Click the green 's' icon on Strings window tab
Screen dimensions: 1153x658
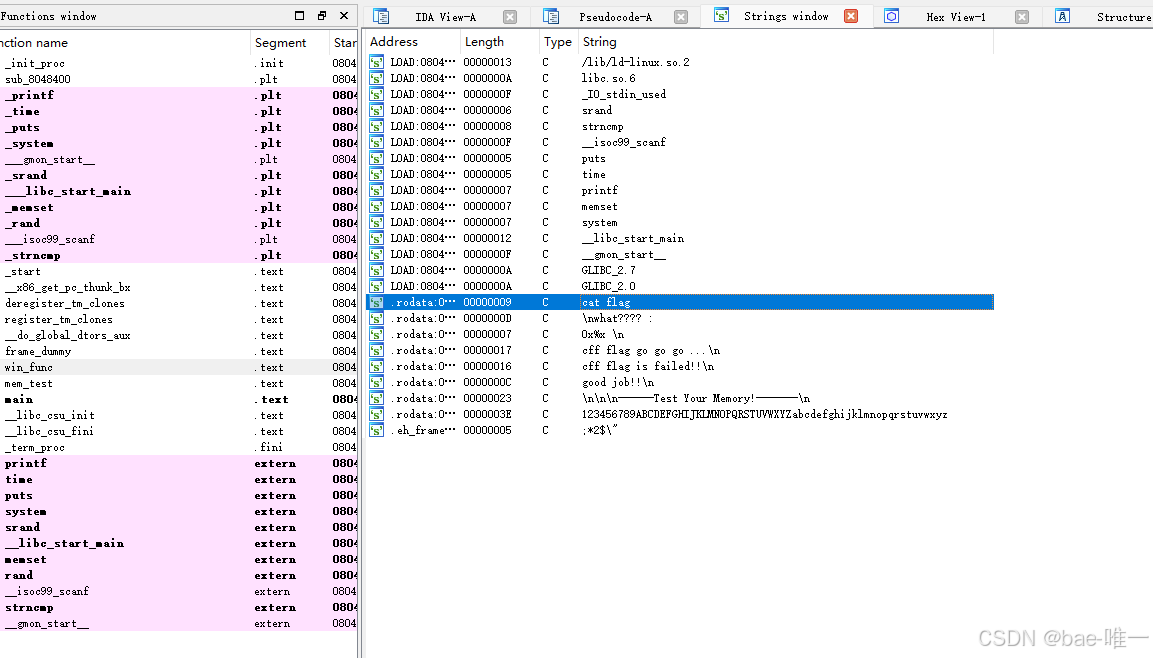pyautogui.click(x=721, y=15)
